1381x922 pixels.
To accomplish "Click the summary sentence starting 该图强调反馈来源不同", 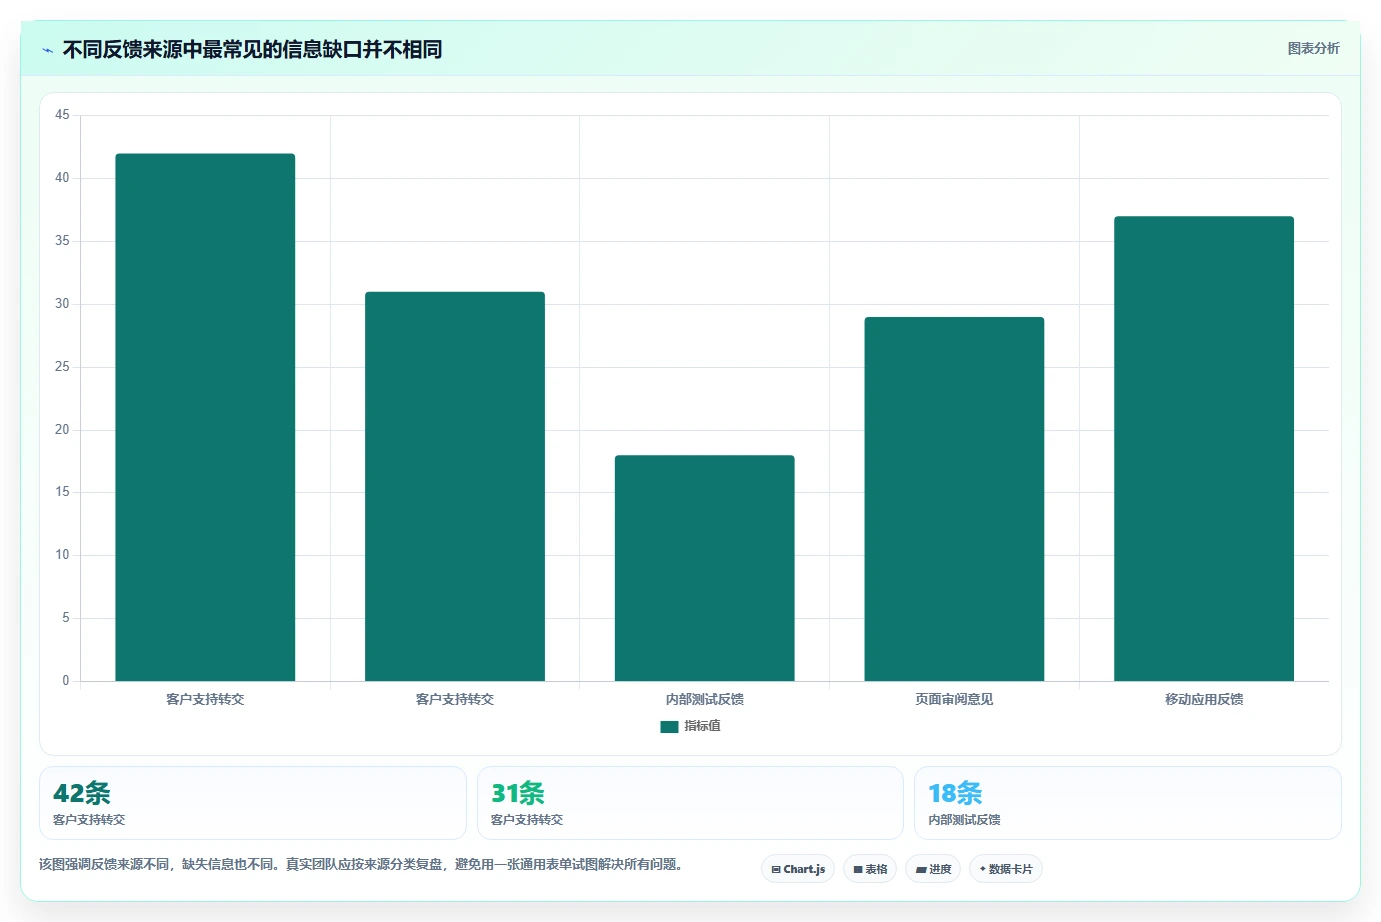I will 361,864.
